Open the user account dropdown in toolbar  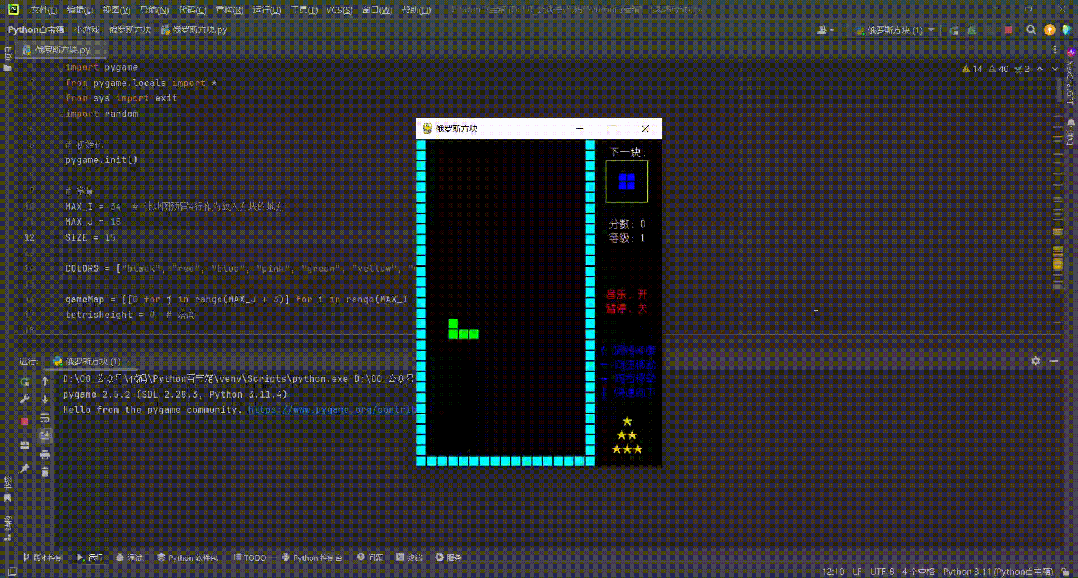click(825, 30)
